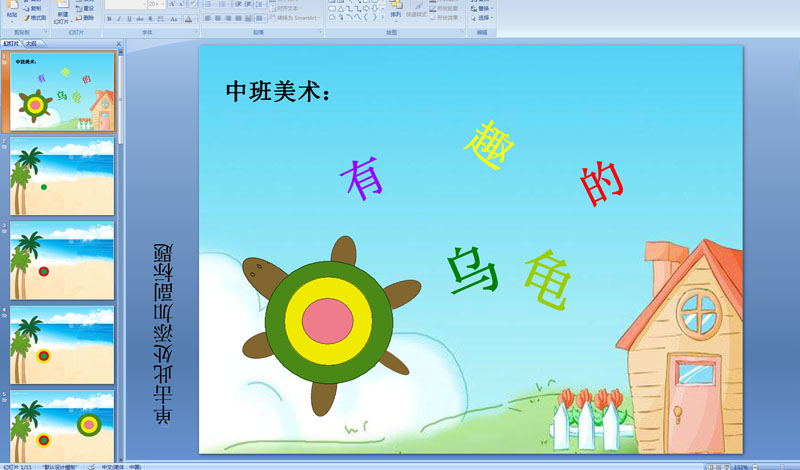Click the vertical 单击此处添加标题 placeholder
Viewport: 800px width, 470px height.
163,334
